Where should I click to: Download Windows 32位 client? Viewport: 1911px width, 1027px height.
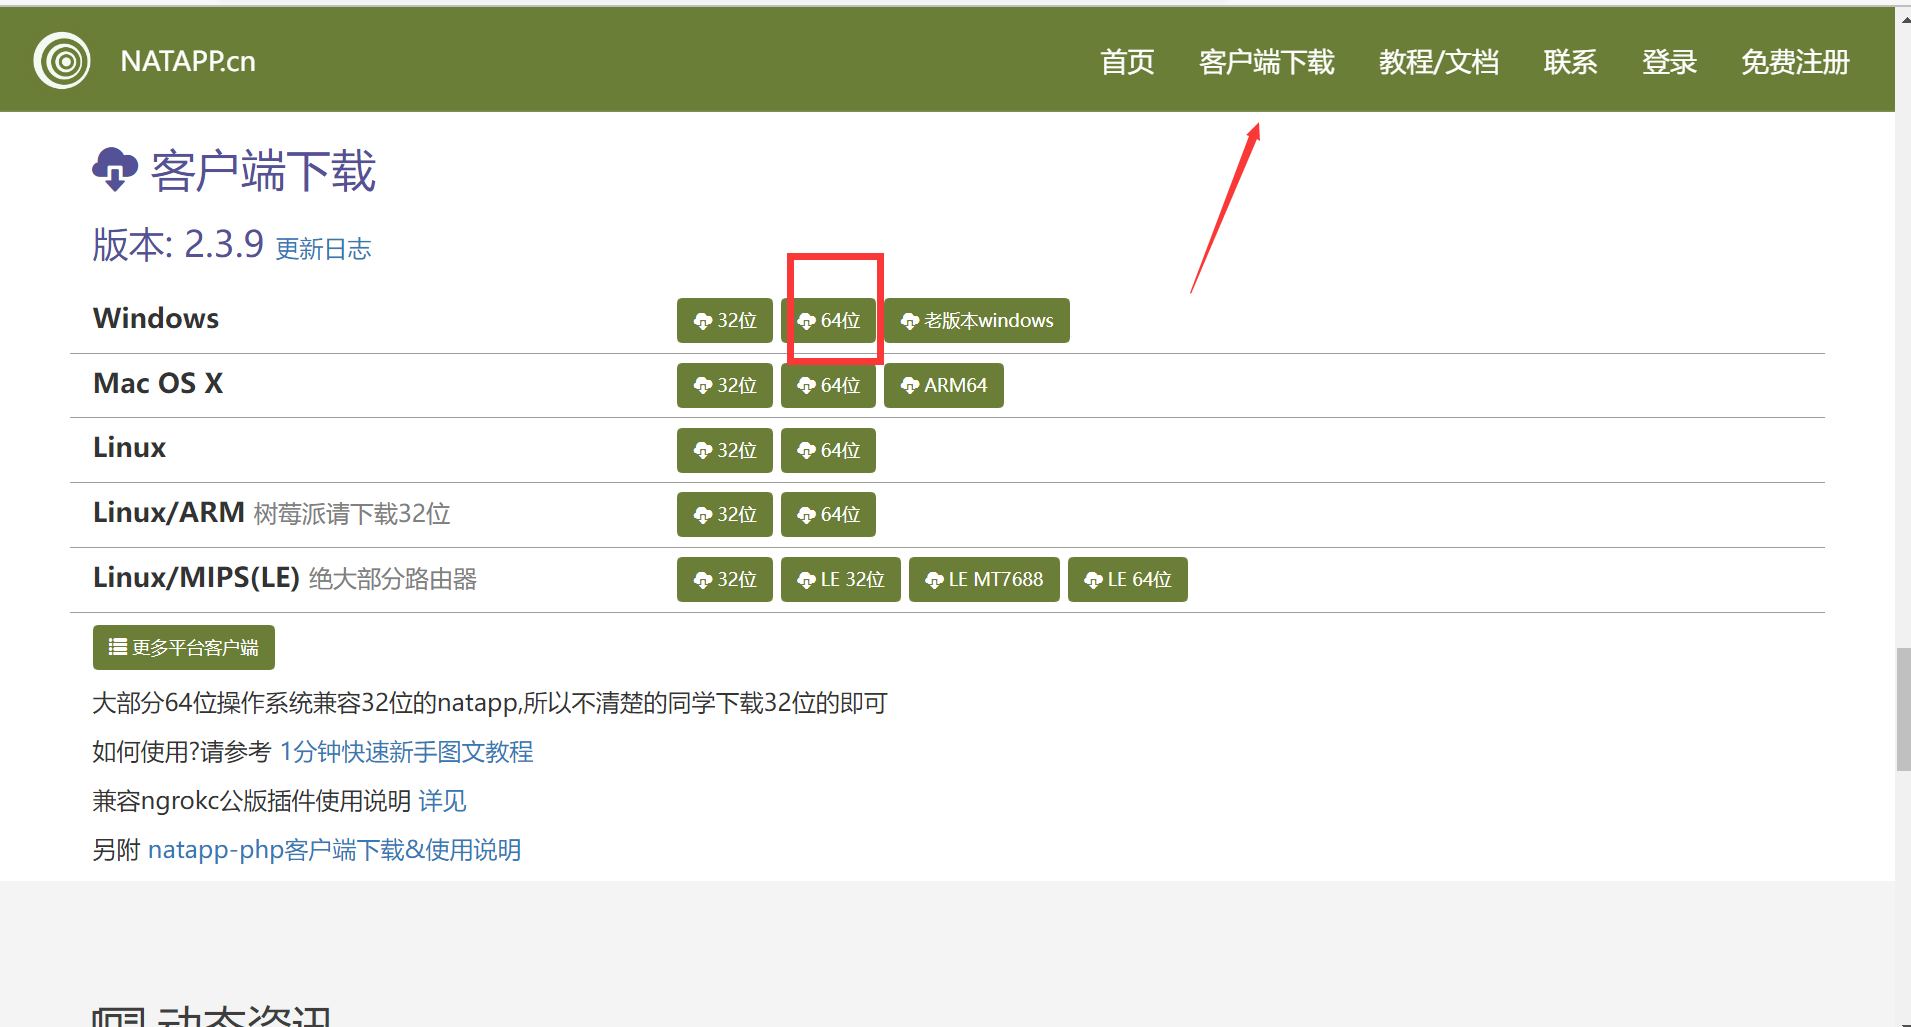(725, 320)
